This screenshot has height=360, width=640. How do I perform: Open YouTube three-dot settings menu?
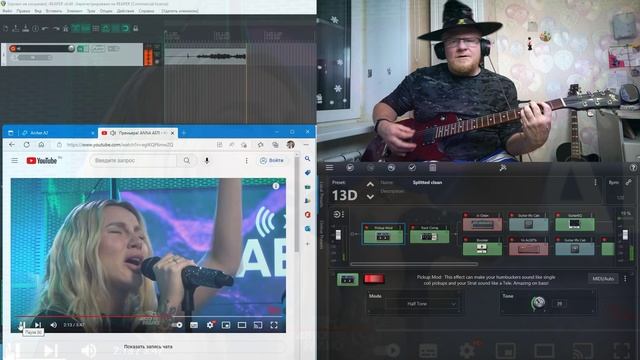click(246, 160)
